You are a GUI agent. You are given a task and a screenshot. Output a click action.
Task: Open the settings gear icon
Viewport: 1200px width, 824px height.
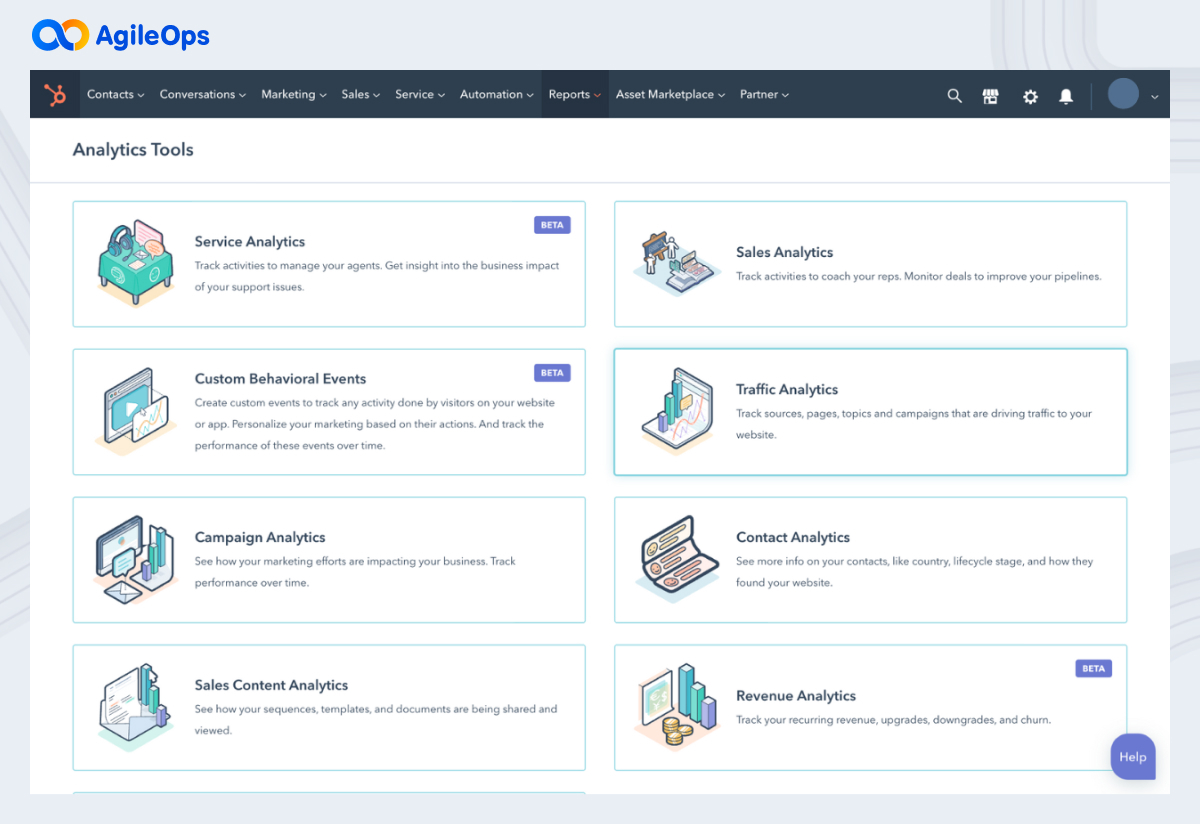click(x=1030, y=96)
